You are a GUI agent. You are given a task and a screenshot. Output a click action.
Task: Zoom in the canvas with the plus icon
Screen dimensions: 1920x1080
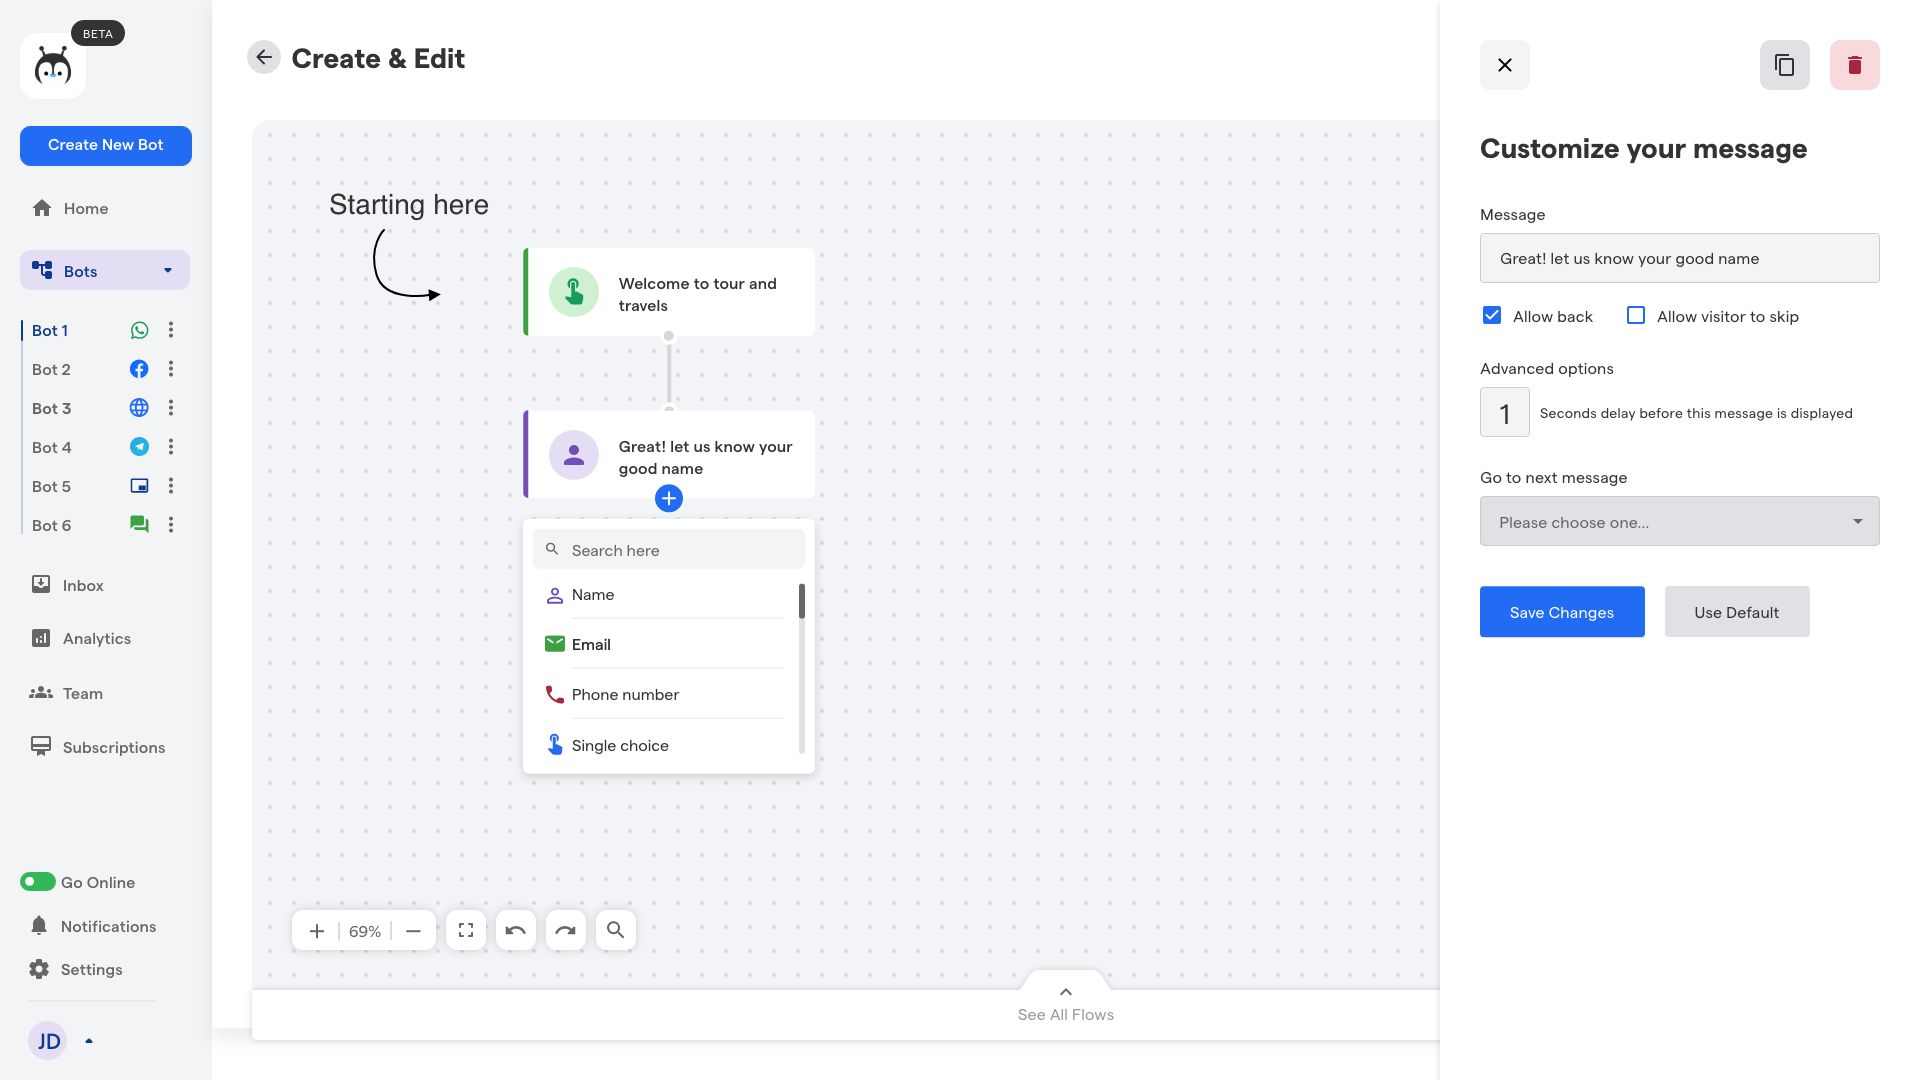pyautogui.click(x=317, y=931)
